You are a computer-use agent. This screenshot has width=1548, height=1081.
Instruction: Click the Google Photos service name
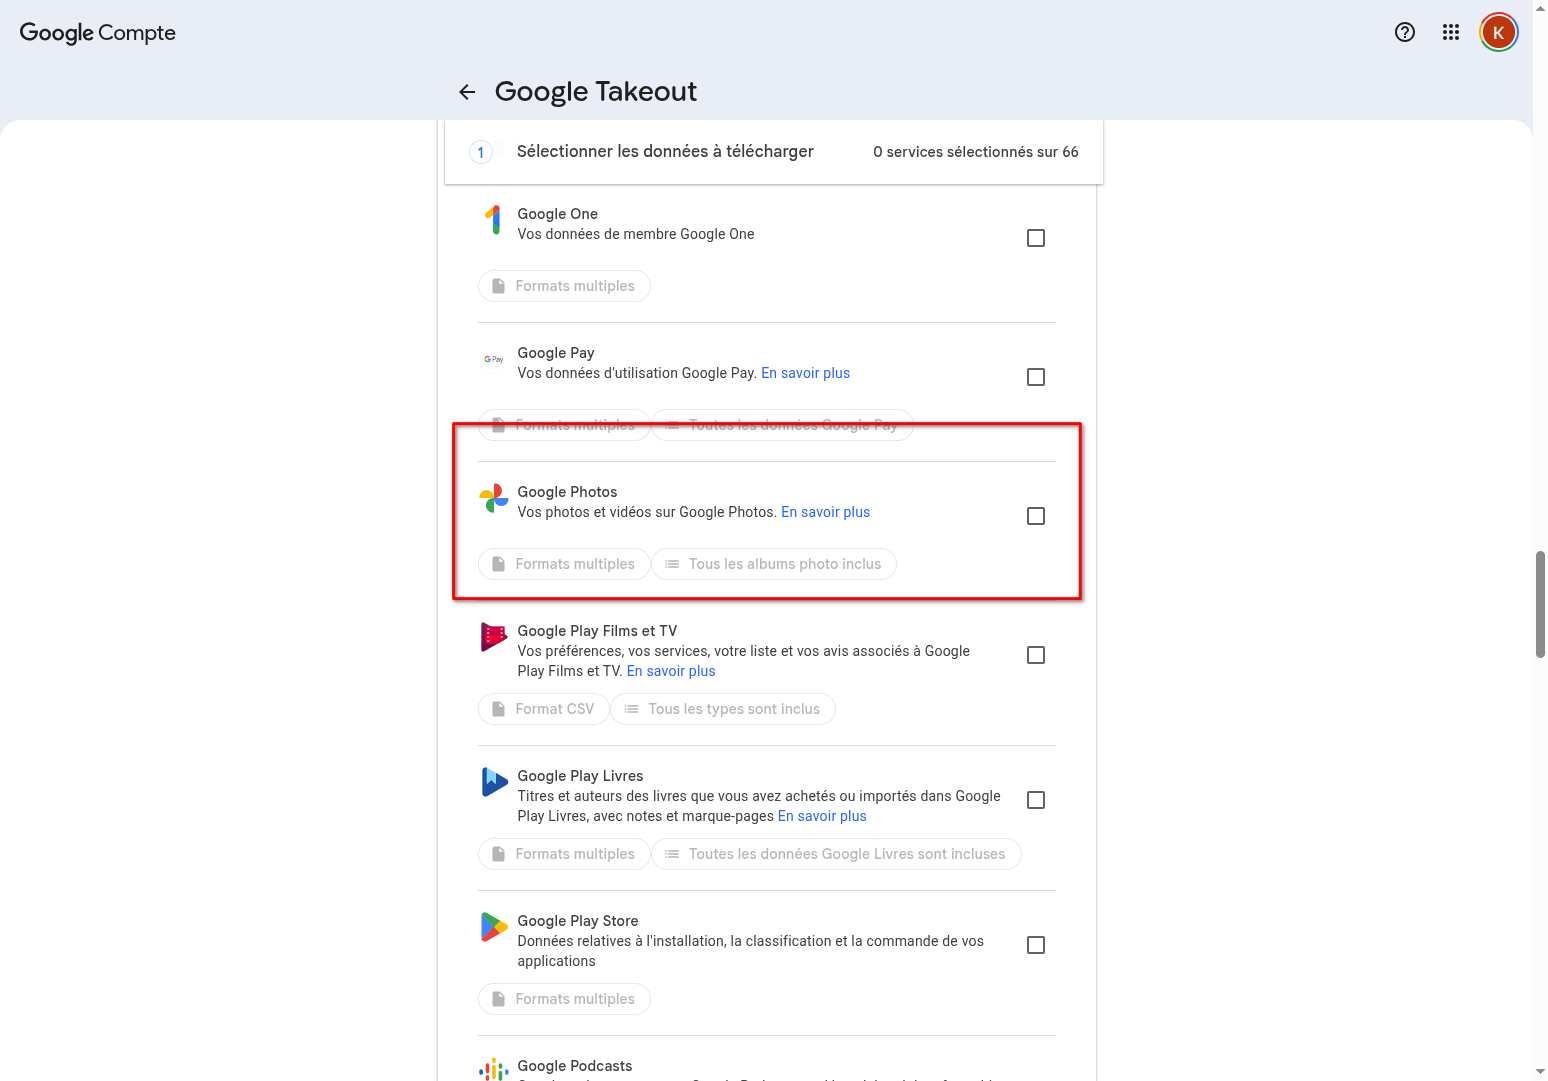[567, 492]
